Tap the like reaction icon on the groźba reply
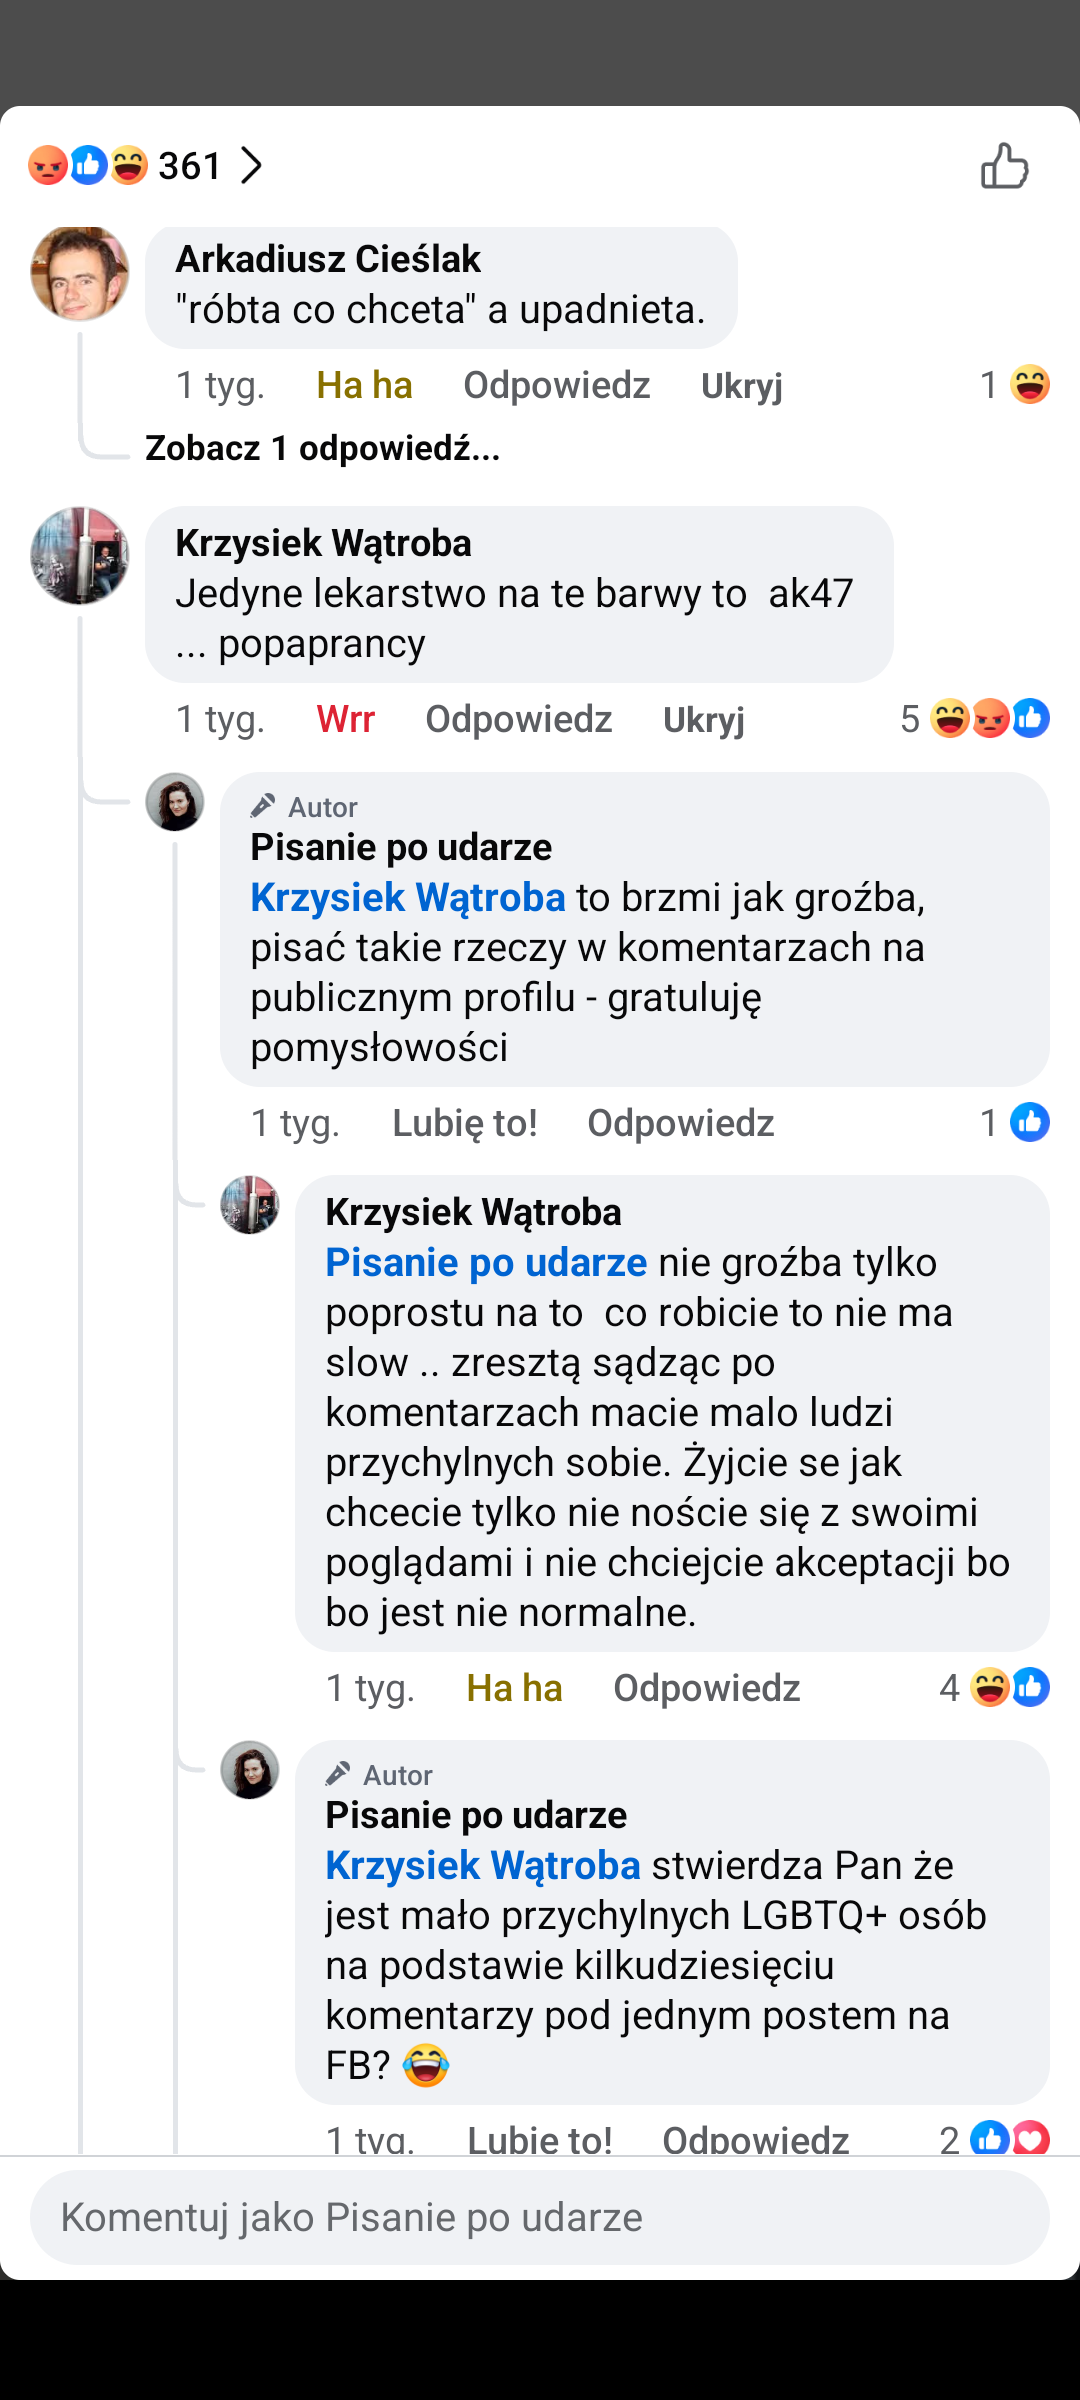Screen dimensions: 1080x2400 (x=1029, y=1123)
